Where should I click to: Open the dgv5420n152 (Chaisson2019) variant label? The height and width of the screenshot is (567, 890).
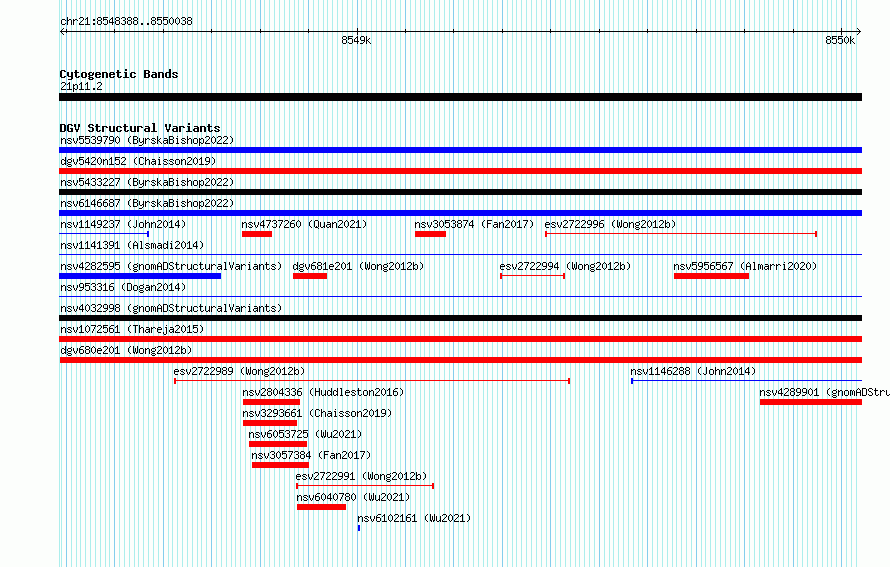tap(138, 161)
